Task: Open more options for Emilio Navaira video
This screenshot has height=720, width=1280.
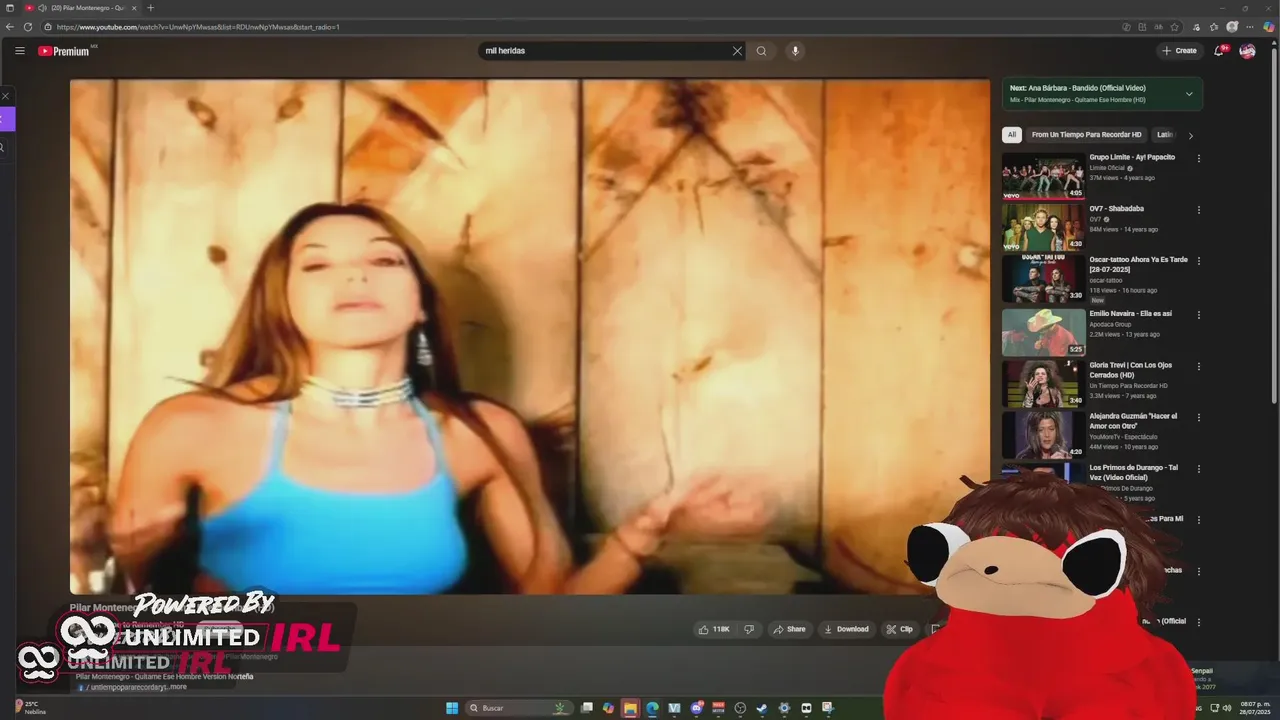Action: [x=1199, y=315]
